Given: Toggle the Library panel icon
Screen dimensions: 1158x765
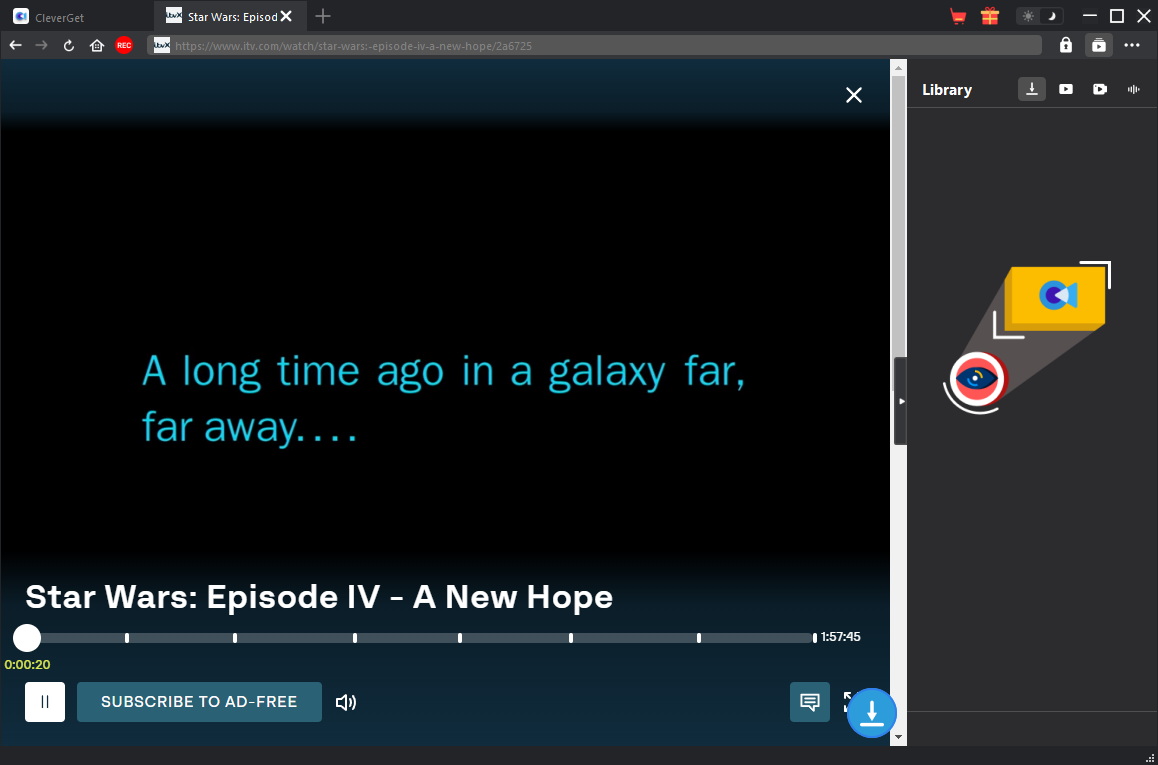Looking at the screenshot, I should tap(1099, 46).
